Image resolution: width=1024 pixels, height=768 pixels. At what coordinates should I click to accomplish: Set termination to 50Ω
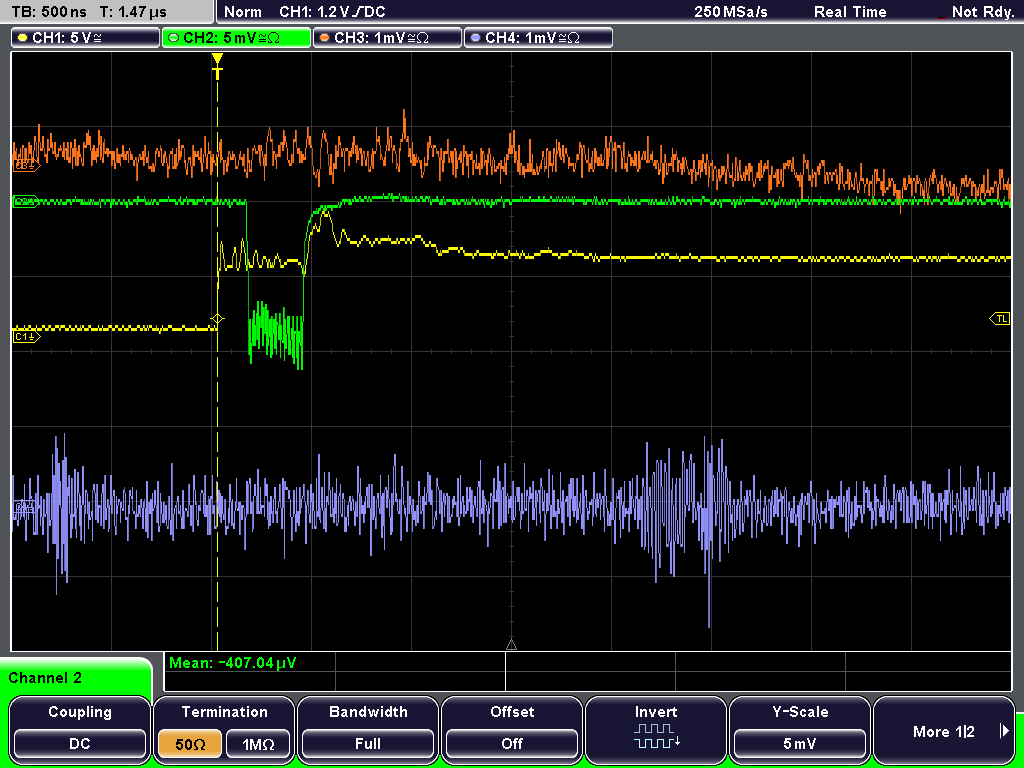(190, 743)
